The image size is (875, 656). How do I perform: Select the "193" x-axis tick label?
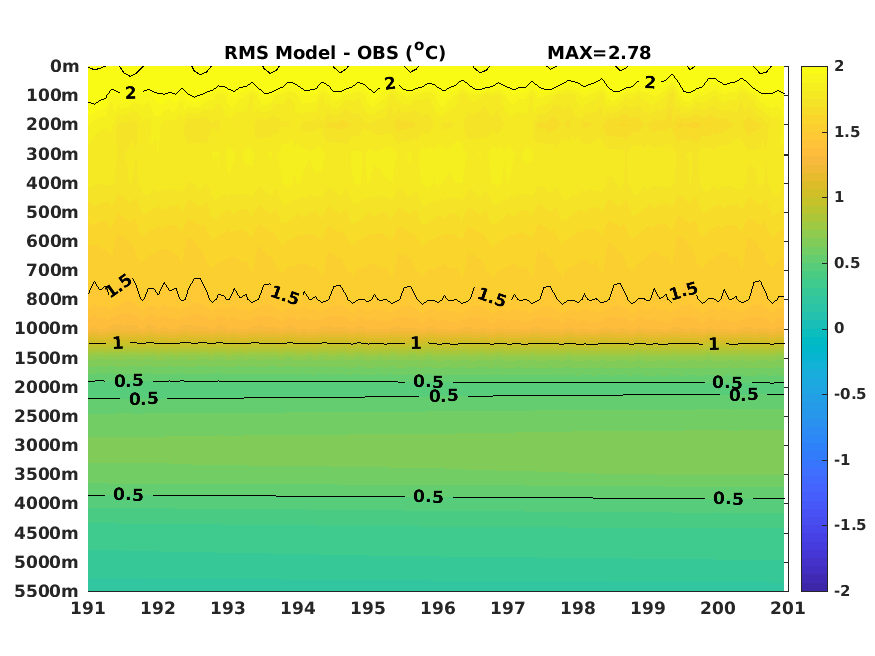[228, 608]
